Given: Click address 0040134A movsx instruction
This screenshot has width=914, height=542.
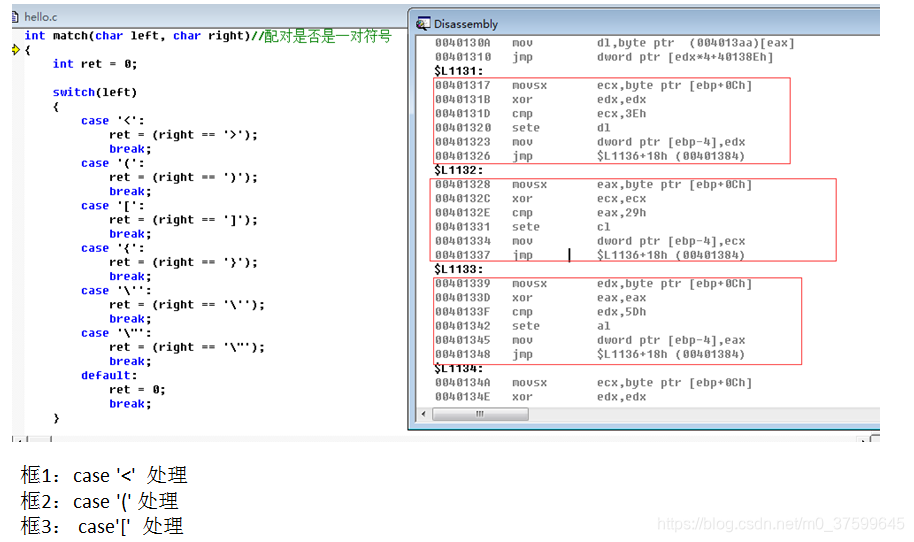Looking at the screenshot, I should (x=593, y=382).
